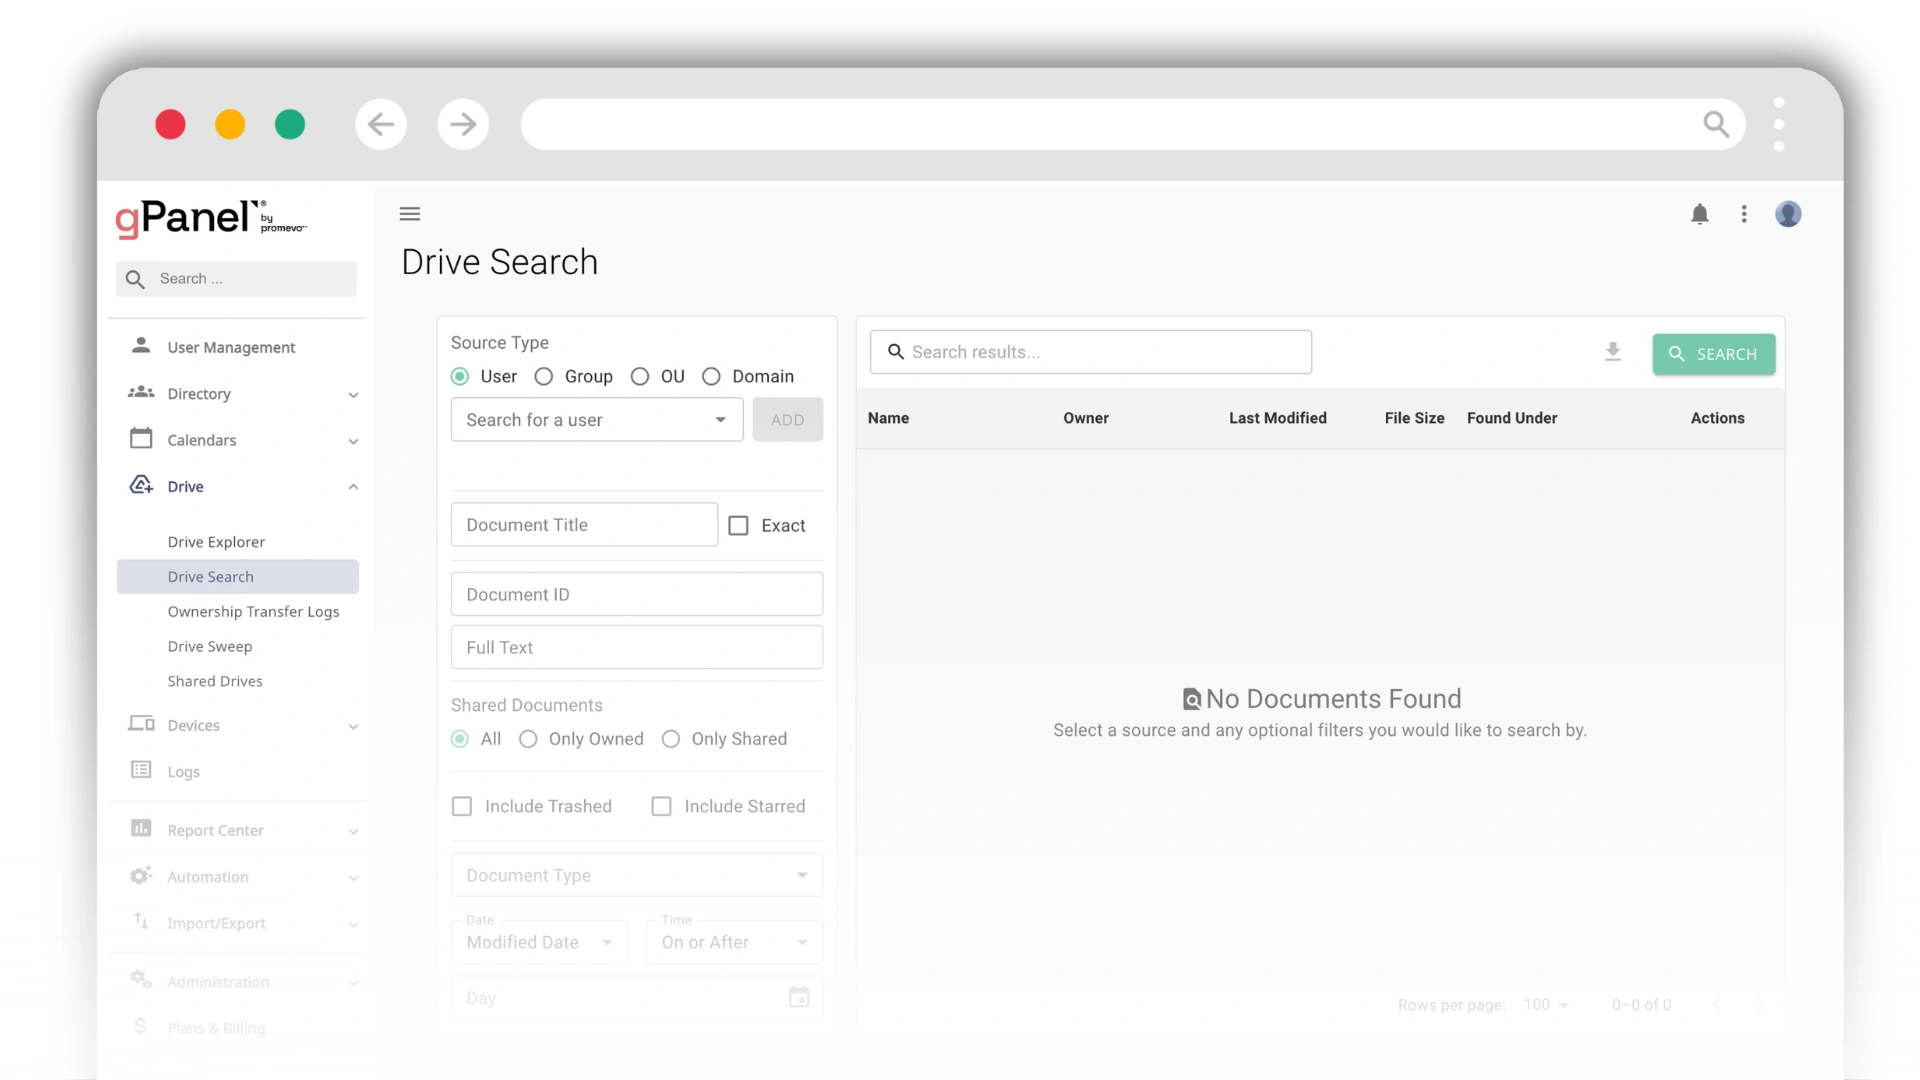Open Drive Sweep from sidebar
The height and width of the screenshot is (1080, 1920).
point(210,646)
